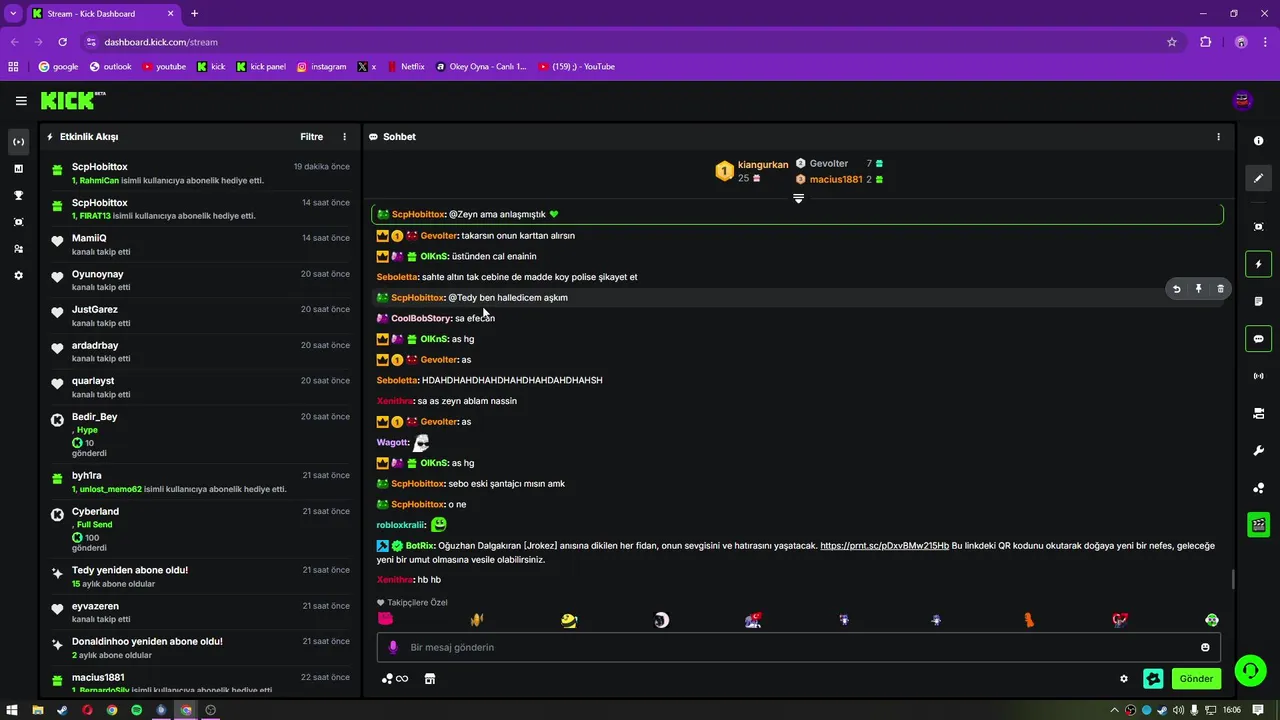Open the Okey Oyna bookmark
This screenshot has height=720, width=1280.
481,67
